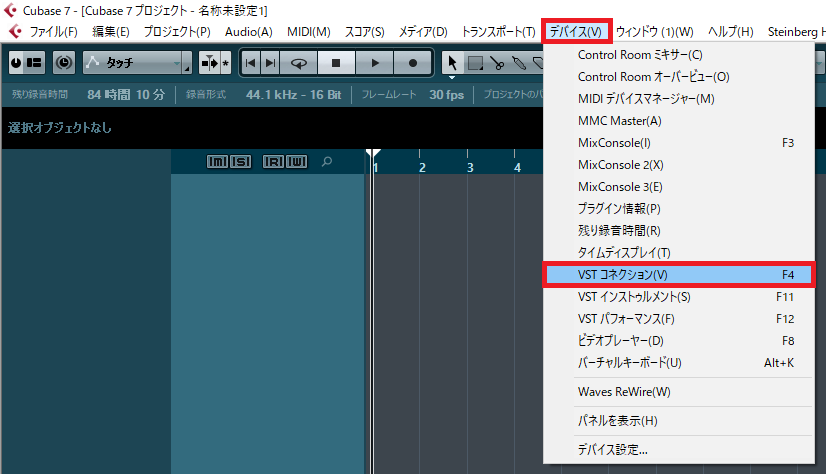This screenshot has height=474, width=826.
Task: Choose VST インストゥルメント(S) entry
Action: click(679, 297)
